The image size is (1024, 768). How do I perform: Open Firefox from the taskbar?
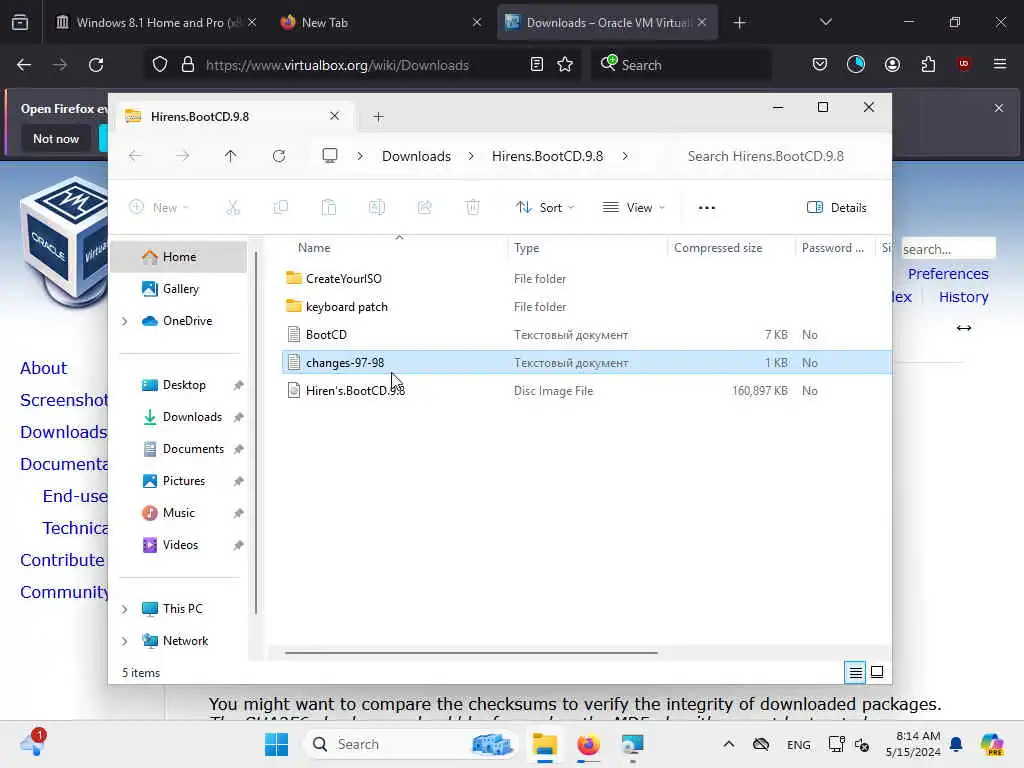click(x=588, y=744)
